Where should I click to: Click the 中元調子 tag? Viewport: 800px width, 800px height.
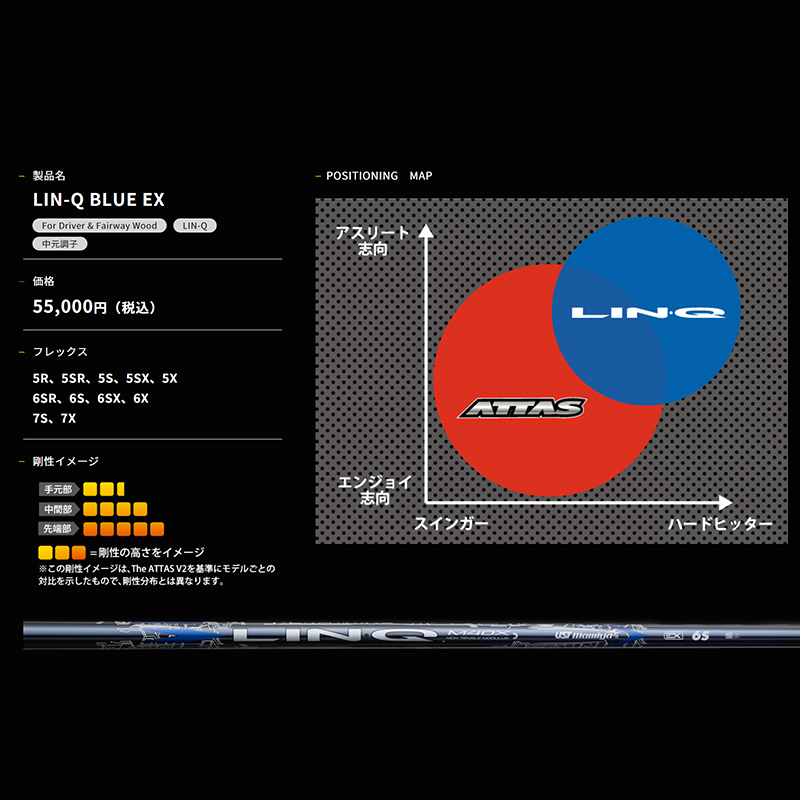point(60,244)
